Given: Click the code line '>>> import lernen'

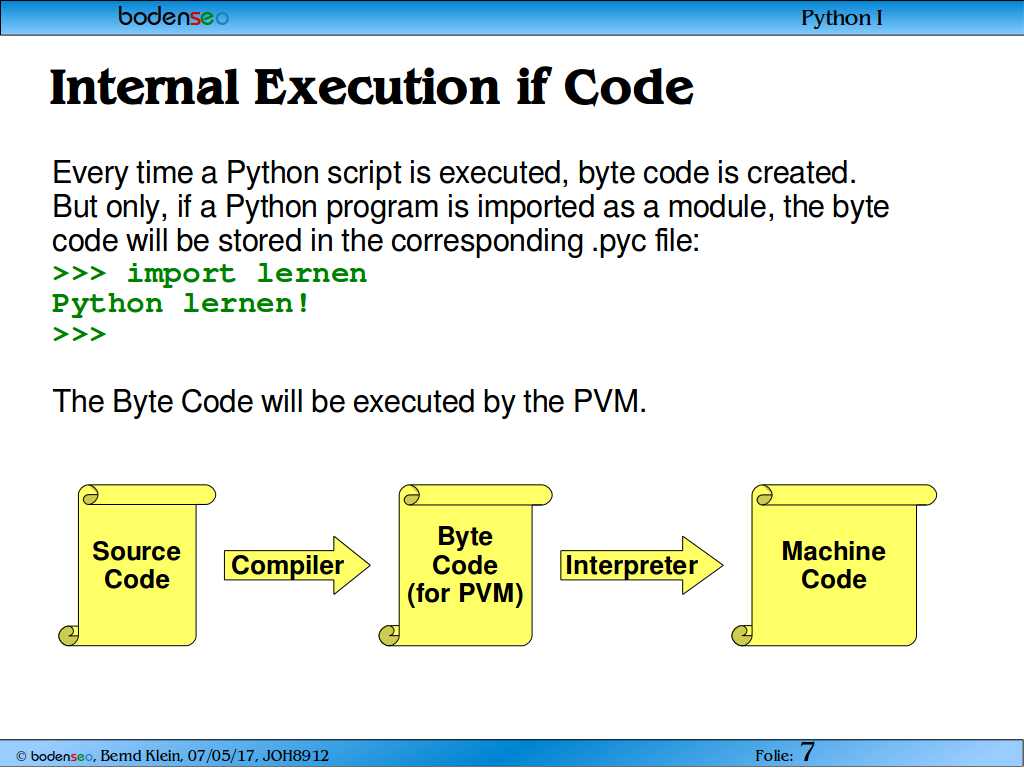Looking at the screenshot, I should [x=210, y=273].
